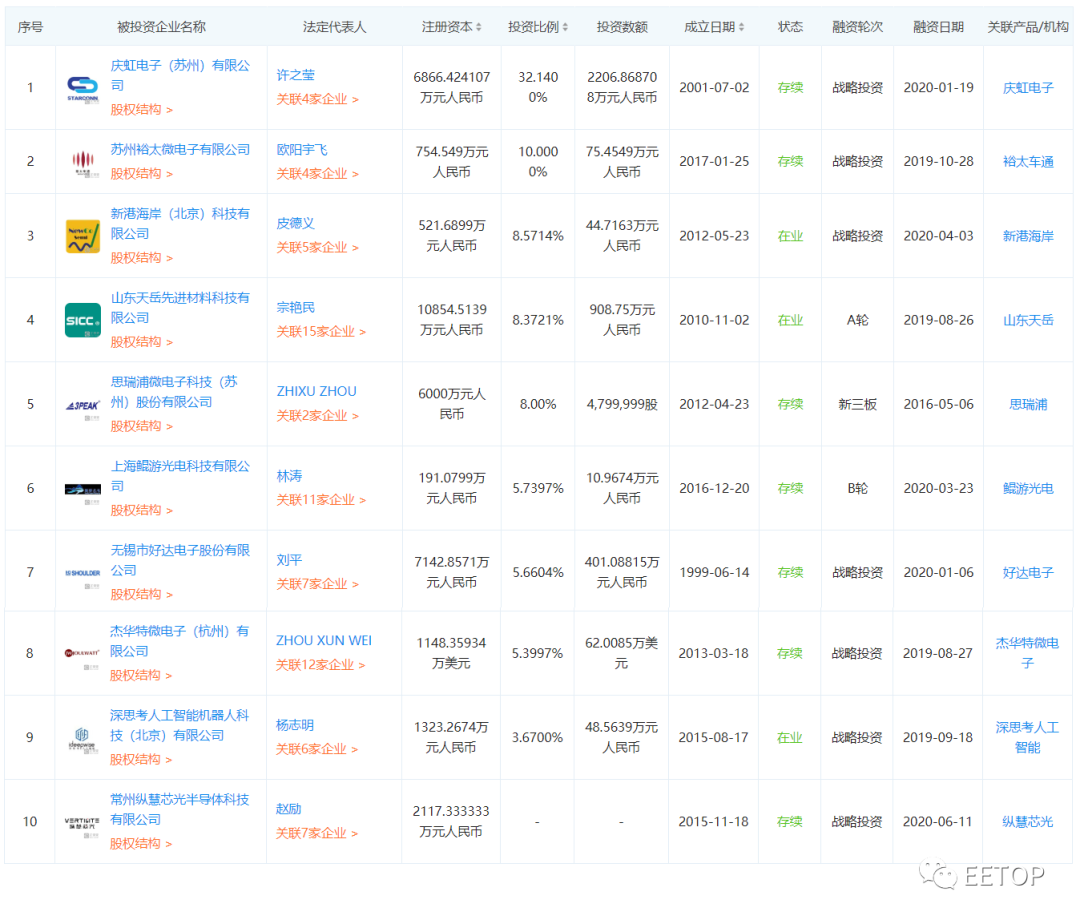Open related product 纵慧芯光
The width and height of the screenshot is (1080, 920).
click(1028, 822)
